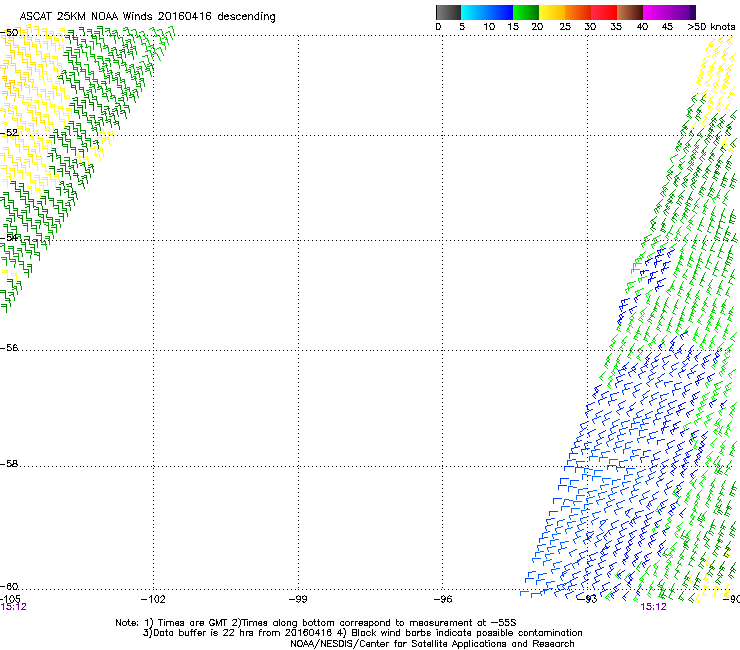Click the "-93" longitude label

(x=588, y=599)
